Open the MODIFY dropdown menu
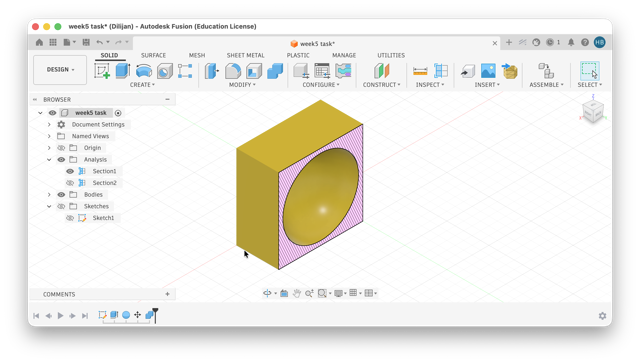Viewport: 640px width, 363px height. pos(242,85)
